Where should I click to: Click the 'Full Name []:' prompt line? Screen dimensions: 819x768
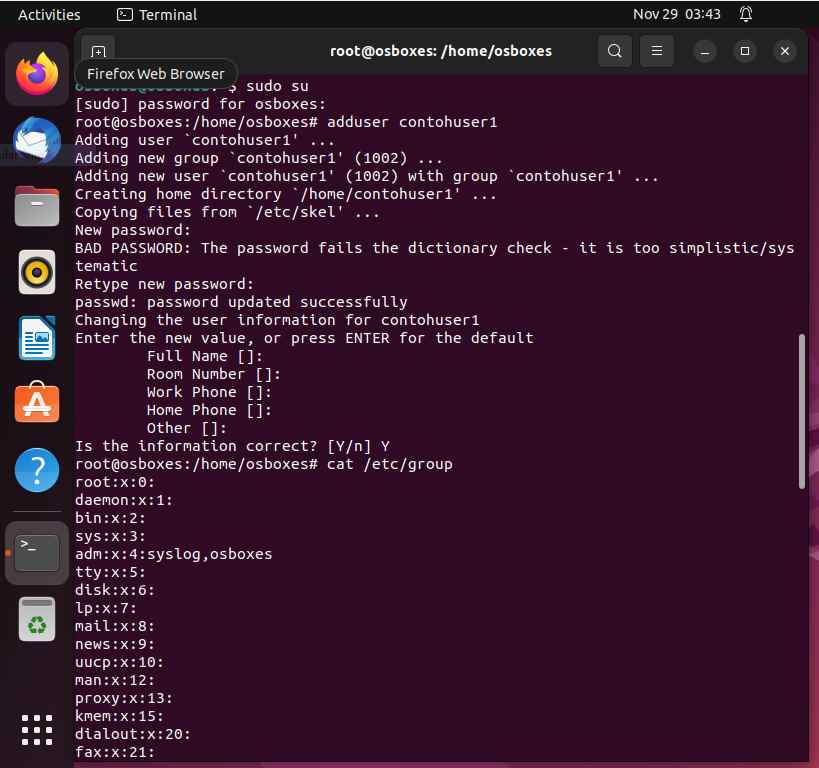(205, 356)
